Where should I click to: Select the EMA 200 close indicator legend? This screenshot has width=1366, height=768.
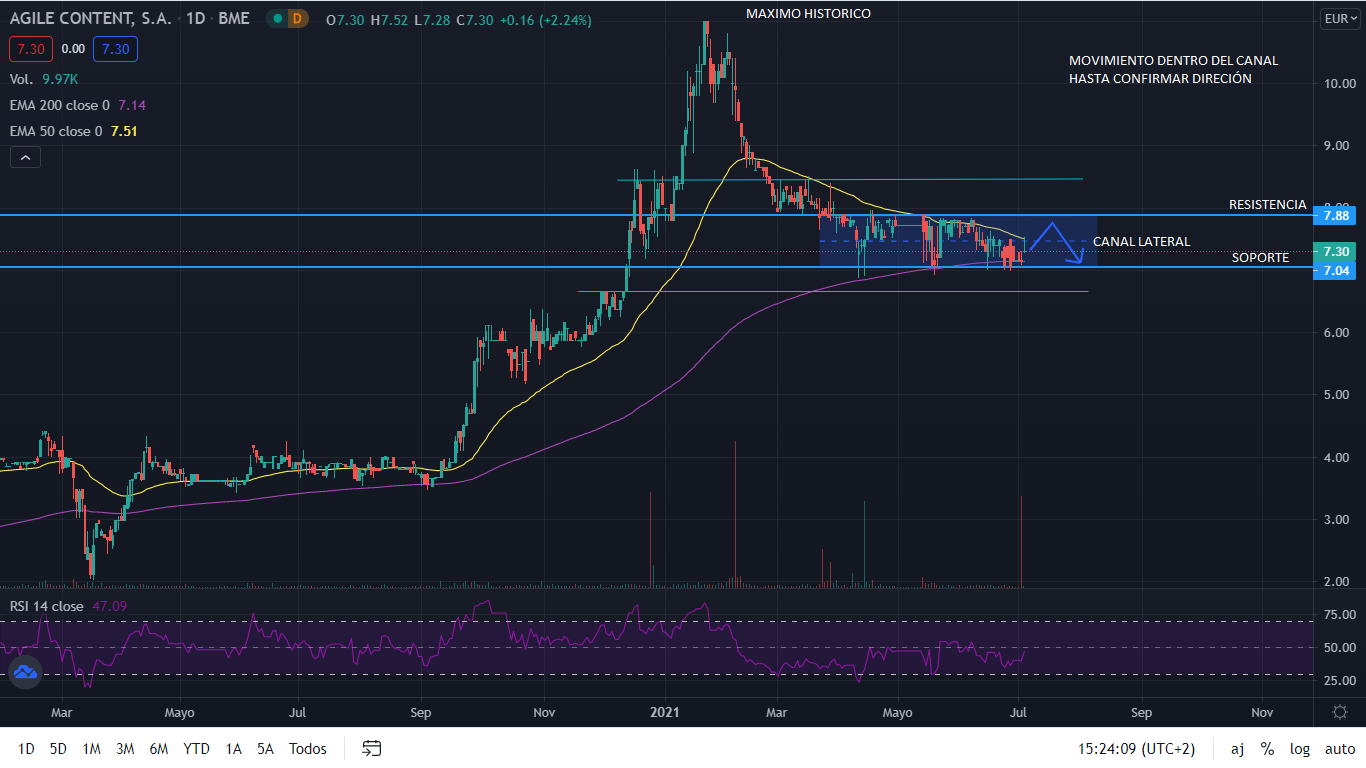coord(60,105)
